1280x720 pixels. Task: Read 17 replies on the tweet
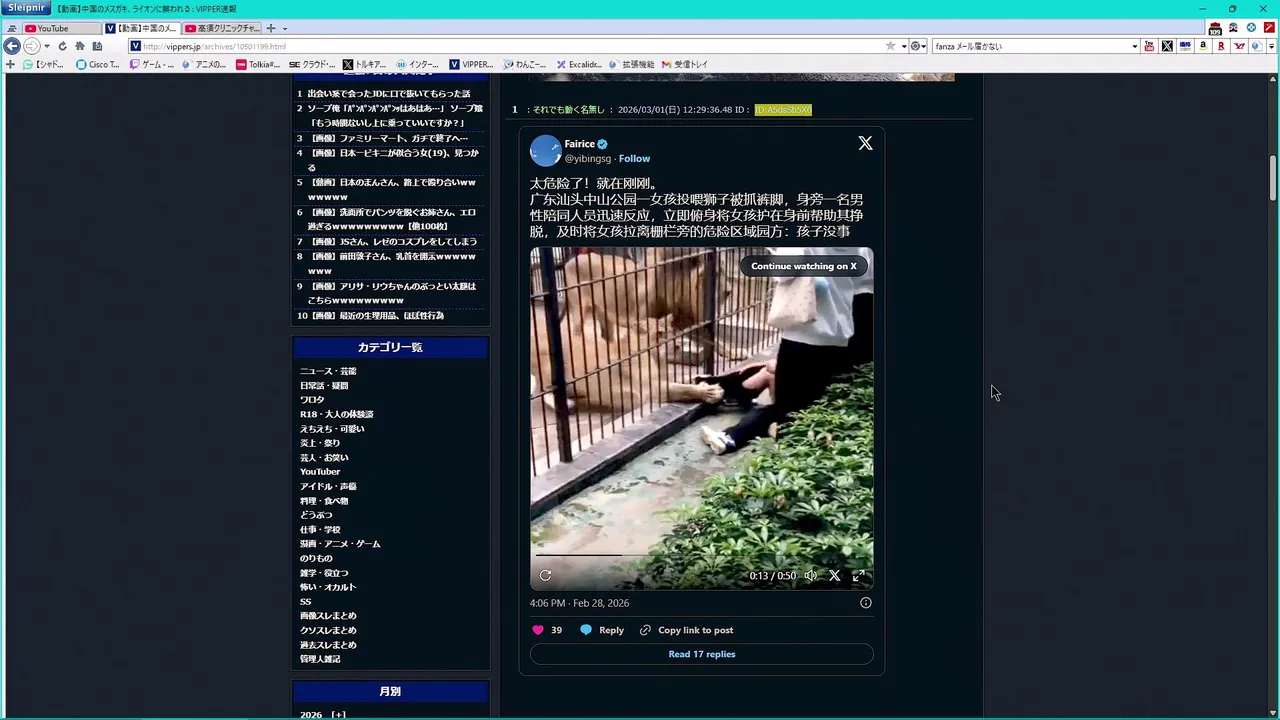coord(701,654)
